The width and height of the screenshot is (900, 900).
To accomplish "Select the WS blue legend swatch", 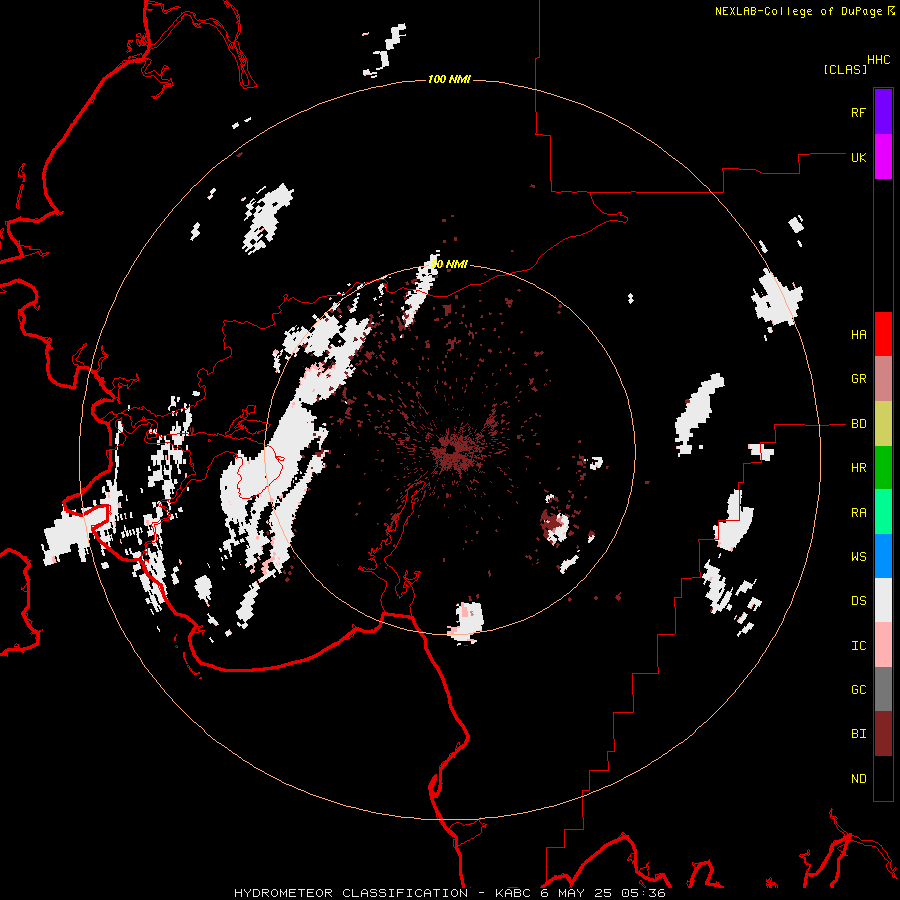I will pyautogui.click(x=883, y=556).
